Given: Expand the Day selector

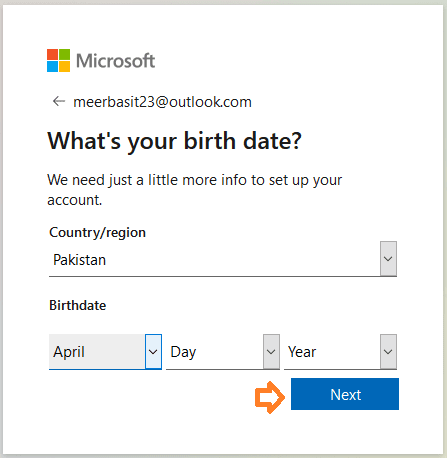Looking at the screenshot, I should point(223,352).
